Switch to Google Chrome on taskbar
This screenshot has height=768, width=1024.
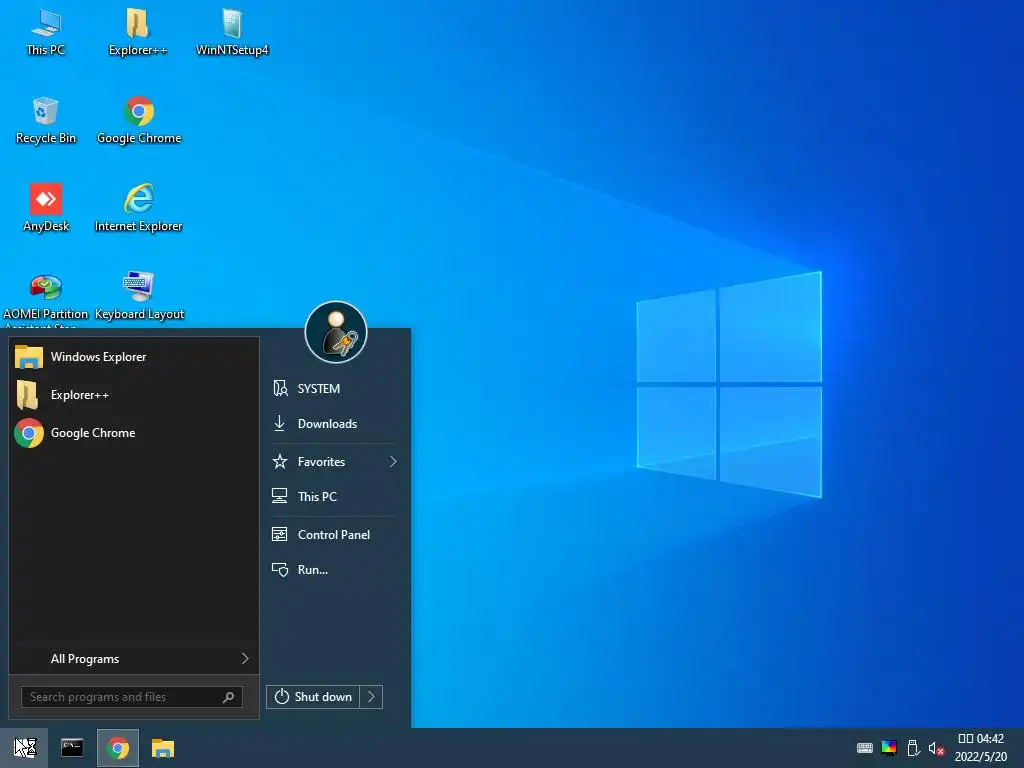118,748
